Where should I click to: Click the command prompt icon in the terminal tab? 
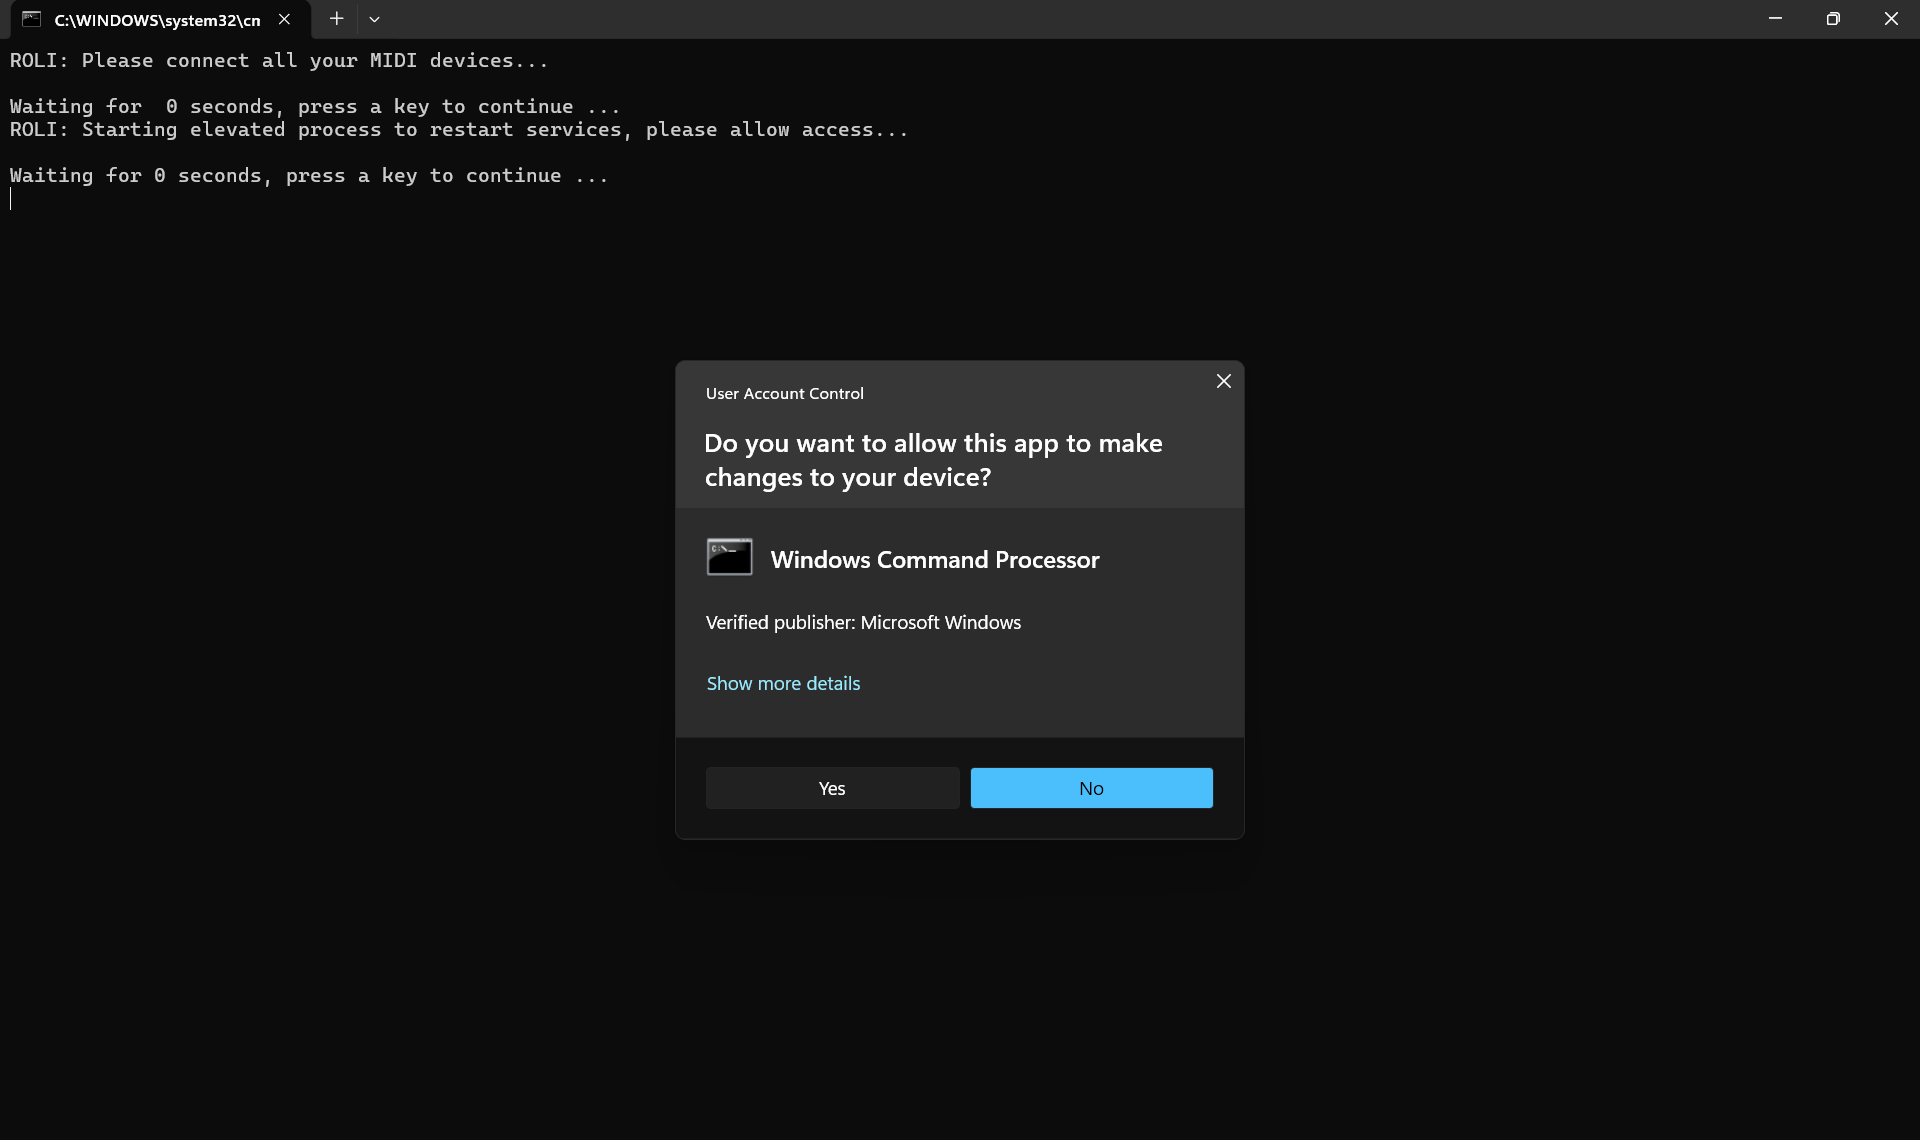pos(31,19)
